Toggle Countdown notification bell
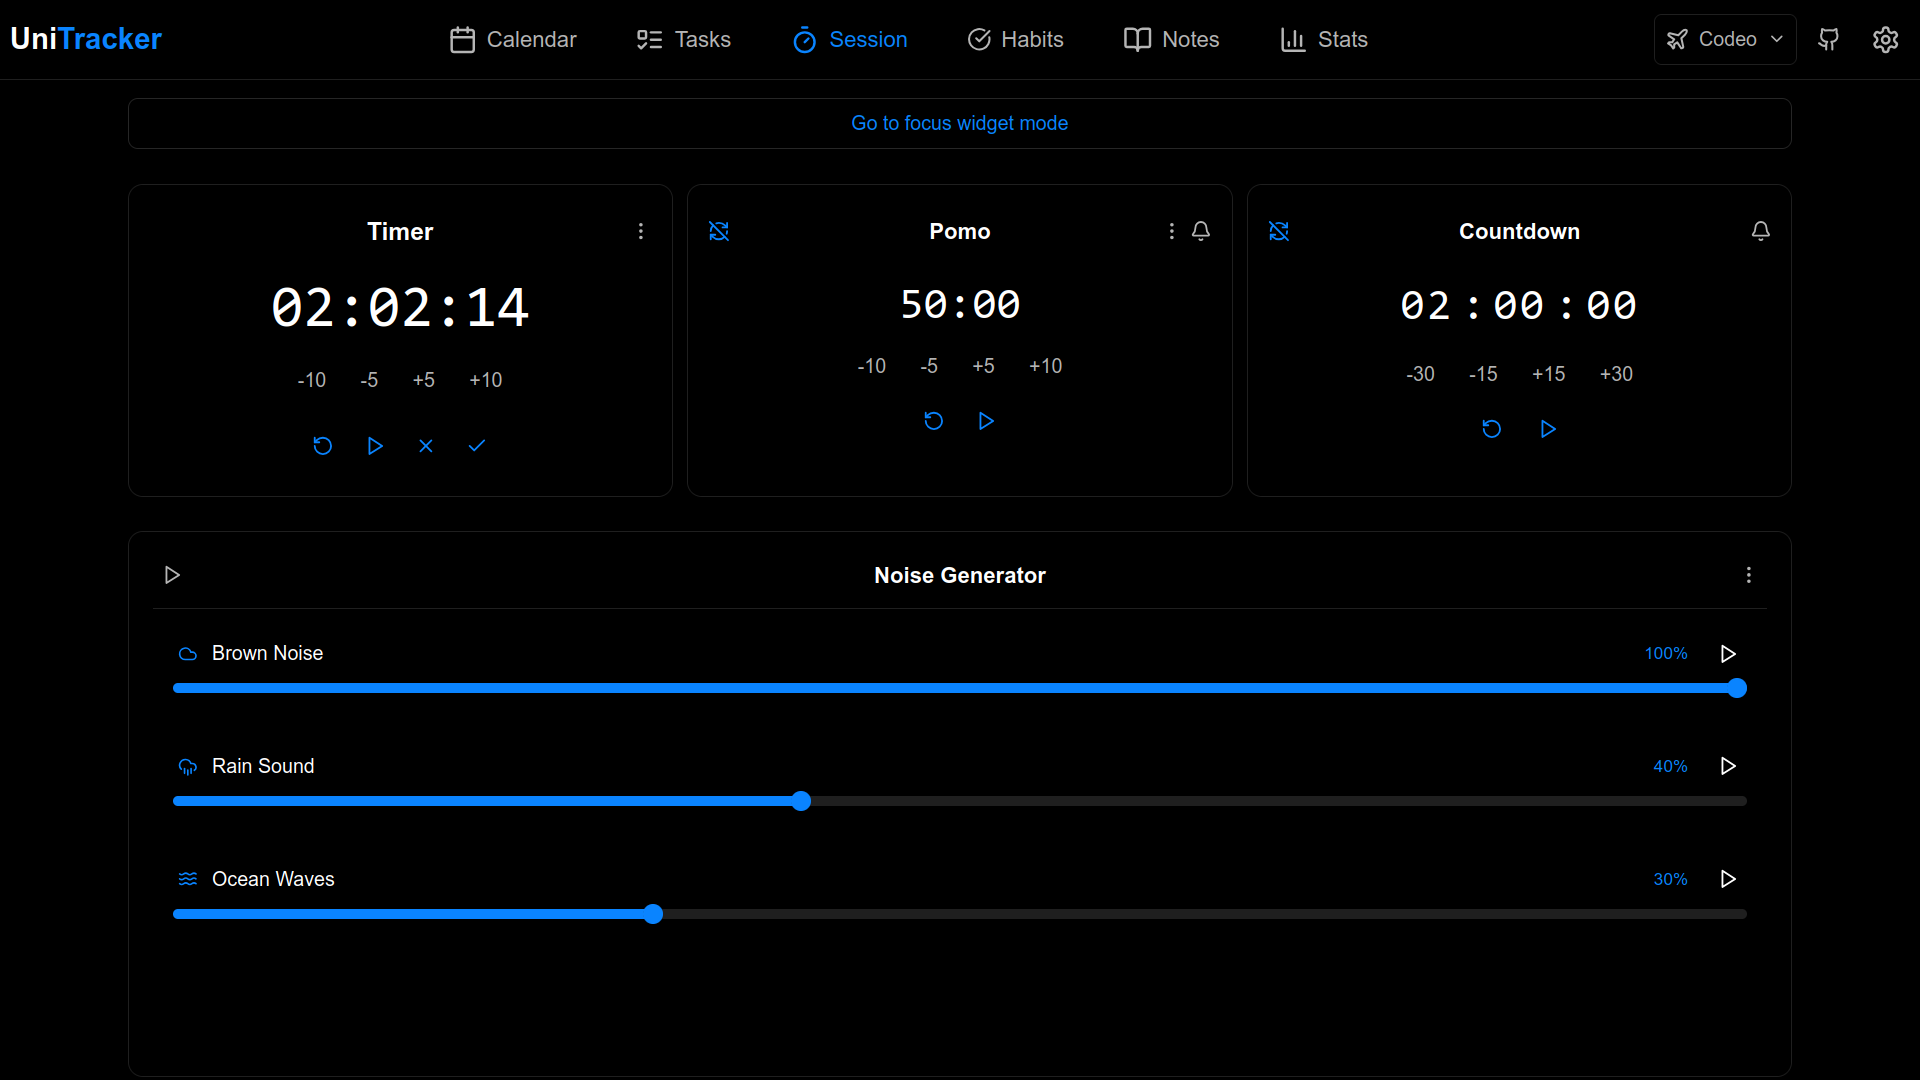 [1760, 231]
